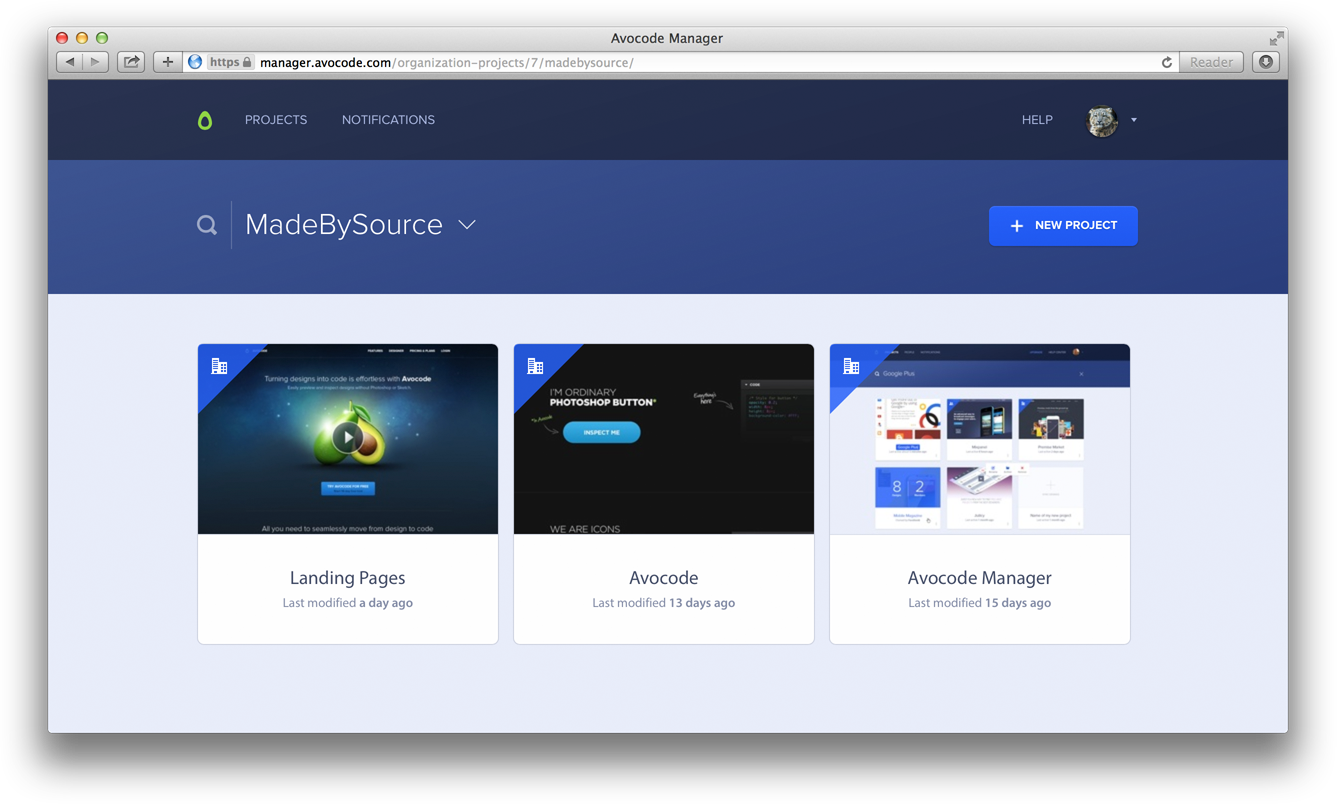Click the Safari forward arrow button
This screenshot has width=1337, height=804.
96,62
